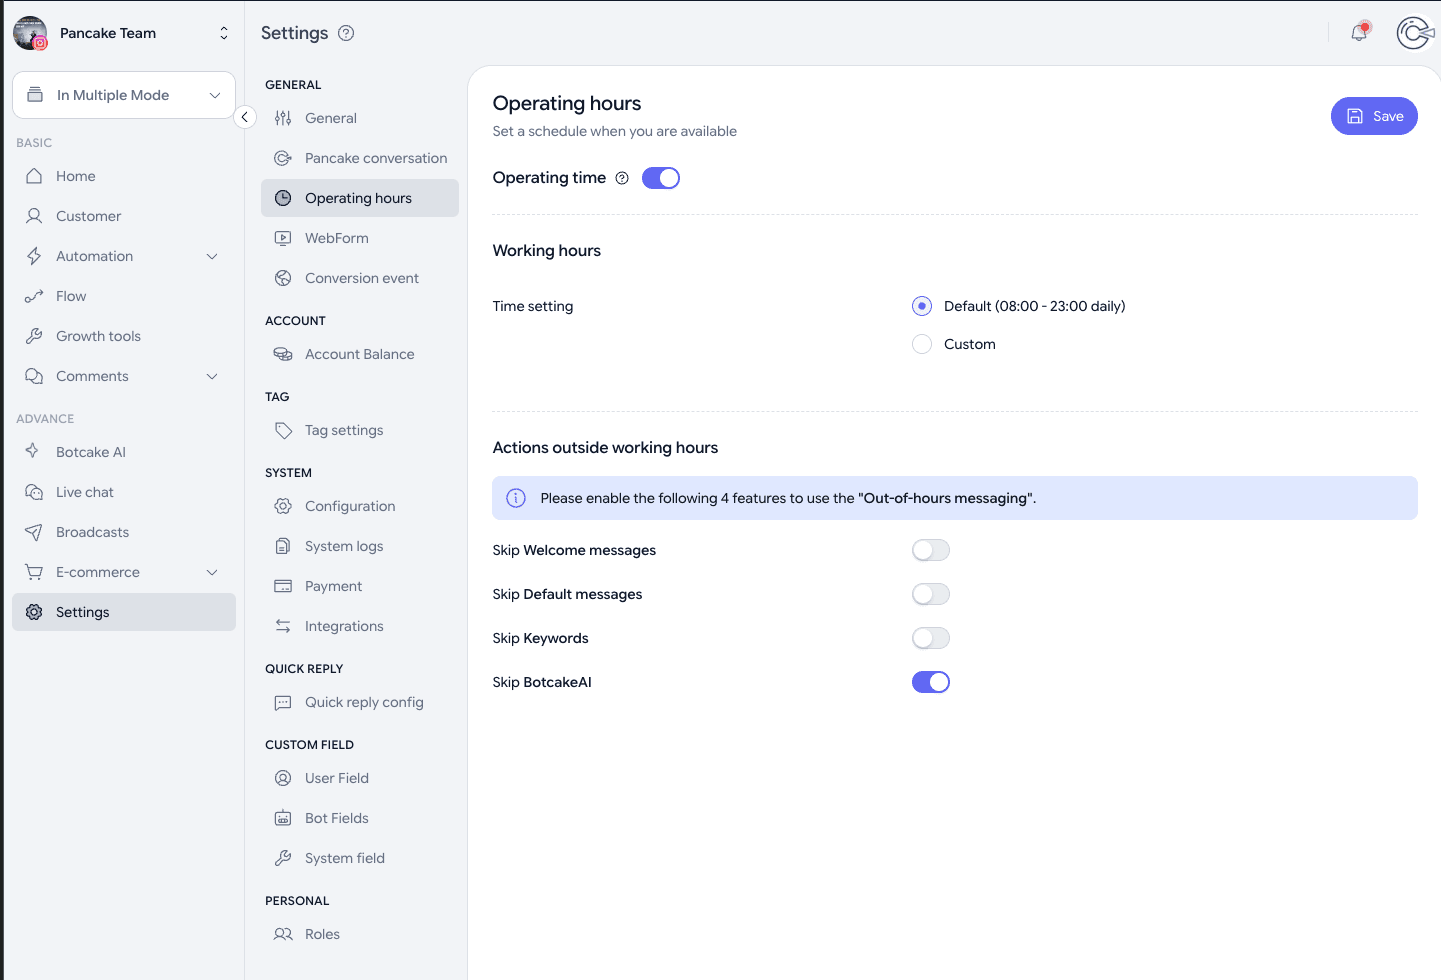Open Pancake conversation settings
This screenshot has width=1441, height=980.
coord(360,158)
